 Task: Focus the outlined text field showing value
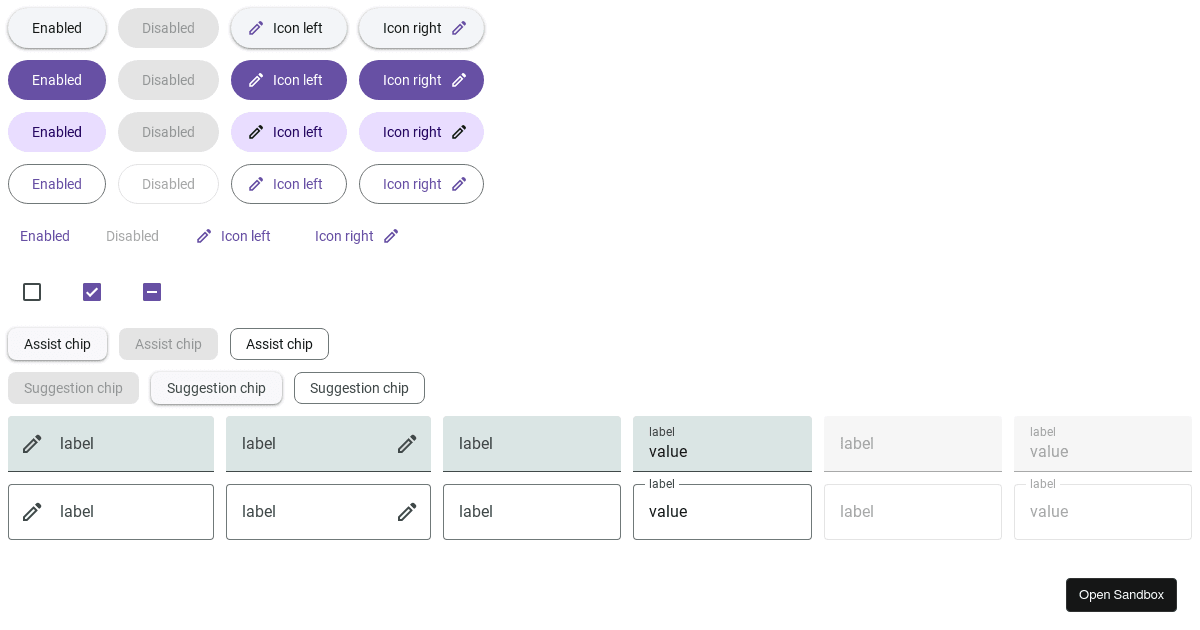722,512
